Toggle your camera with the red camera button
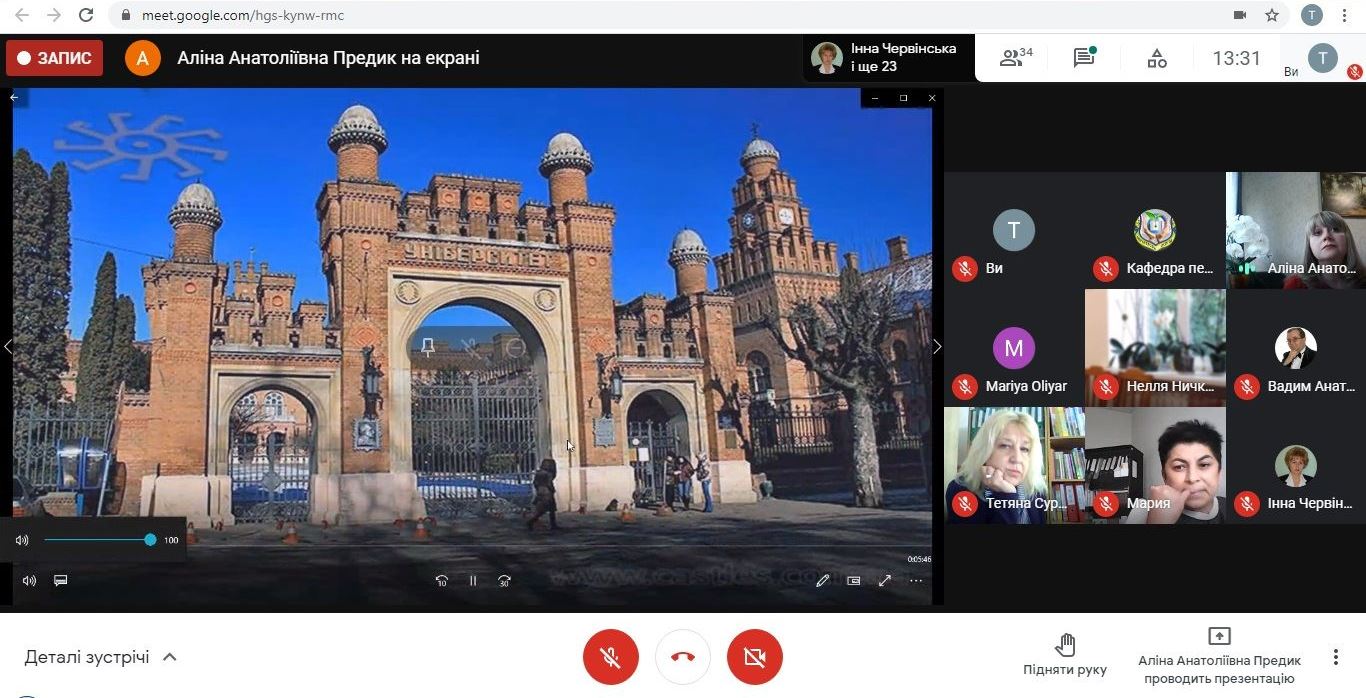1366x698 pixels. [x=755, y=657]
